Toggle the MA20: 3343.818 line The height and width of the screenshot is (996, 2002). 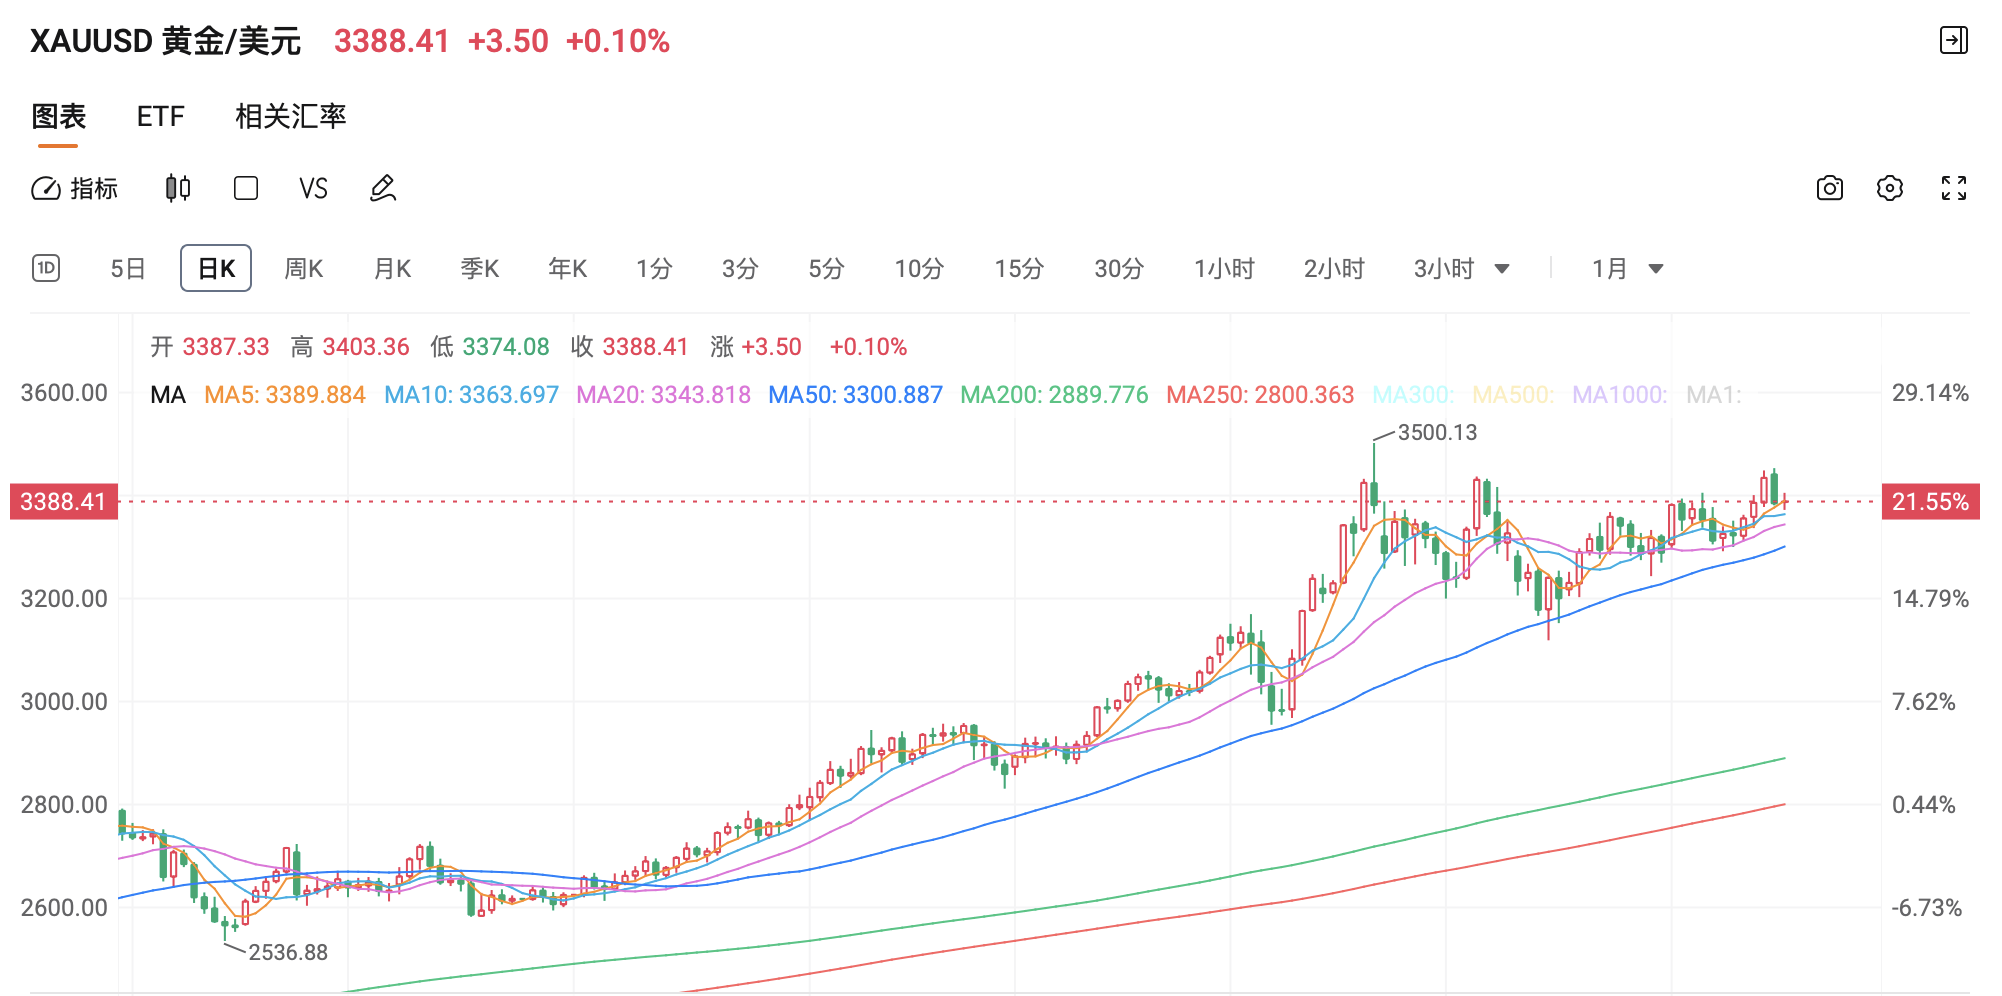point(663,395)
